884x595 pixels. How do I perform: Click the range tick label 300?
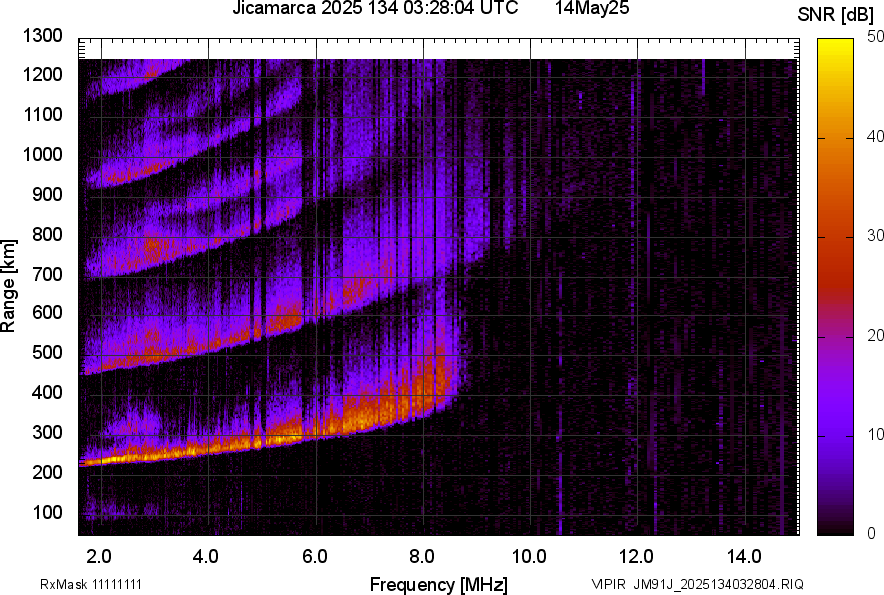(x=47, y=433)
